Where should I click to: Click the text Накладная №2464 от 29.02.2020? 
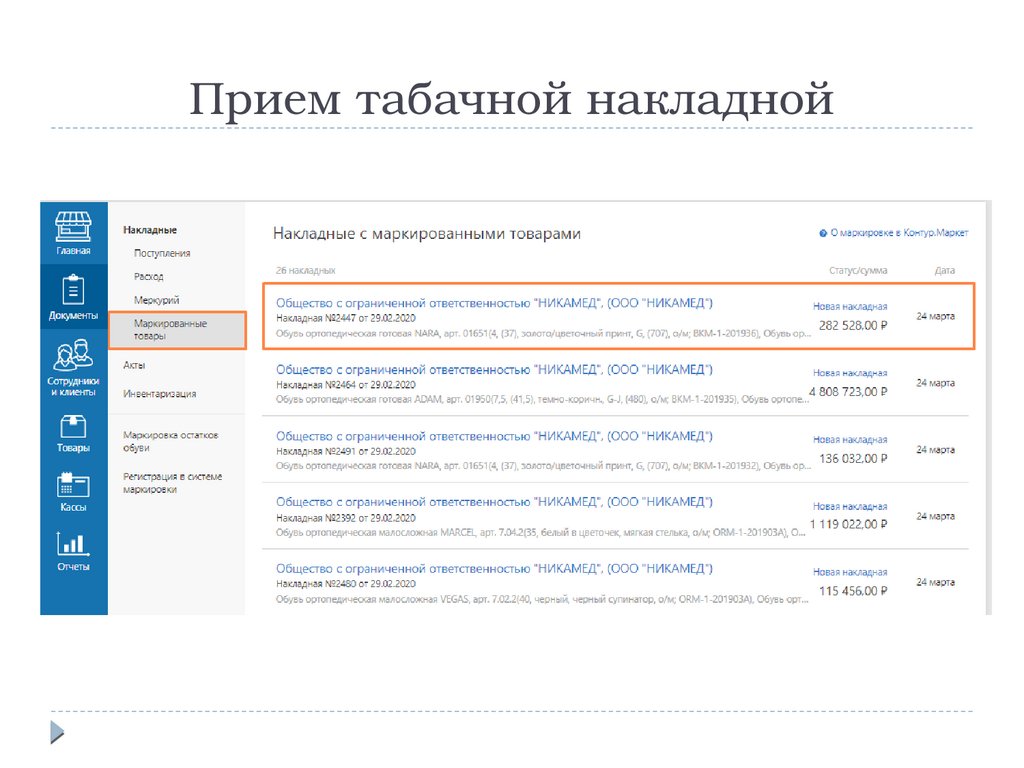[345, 385]
